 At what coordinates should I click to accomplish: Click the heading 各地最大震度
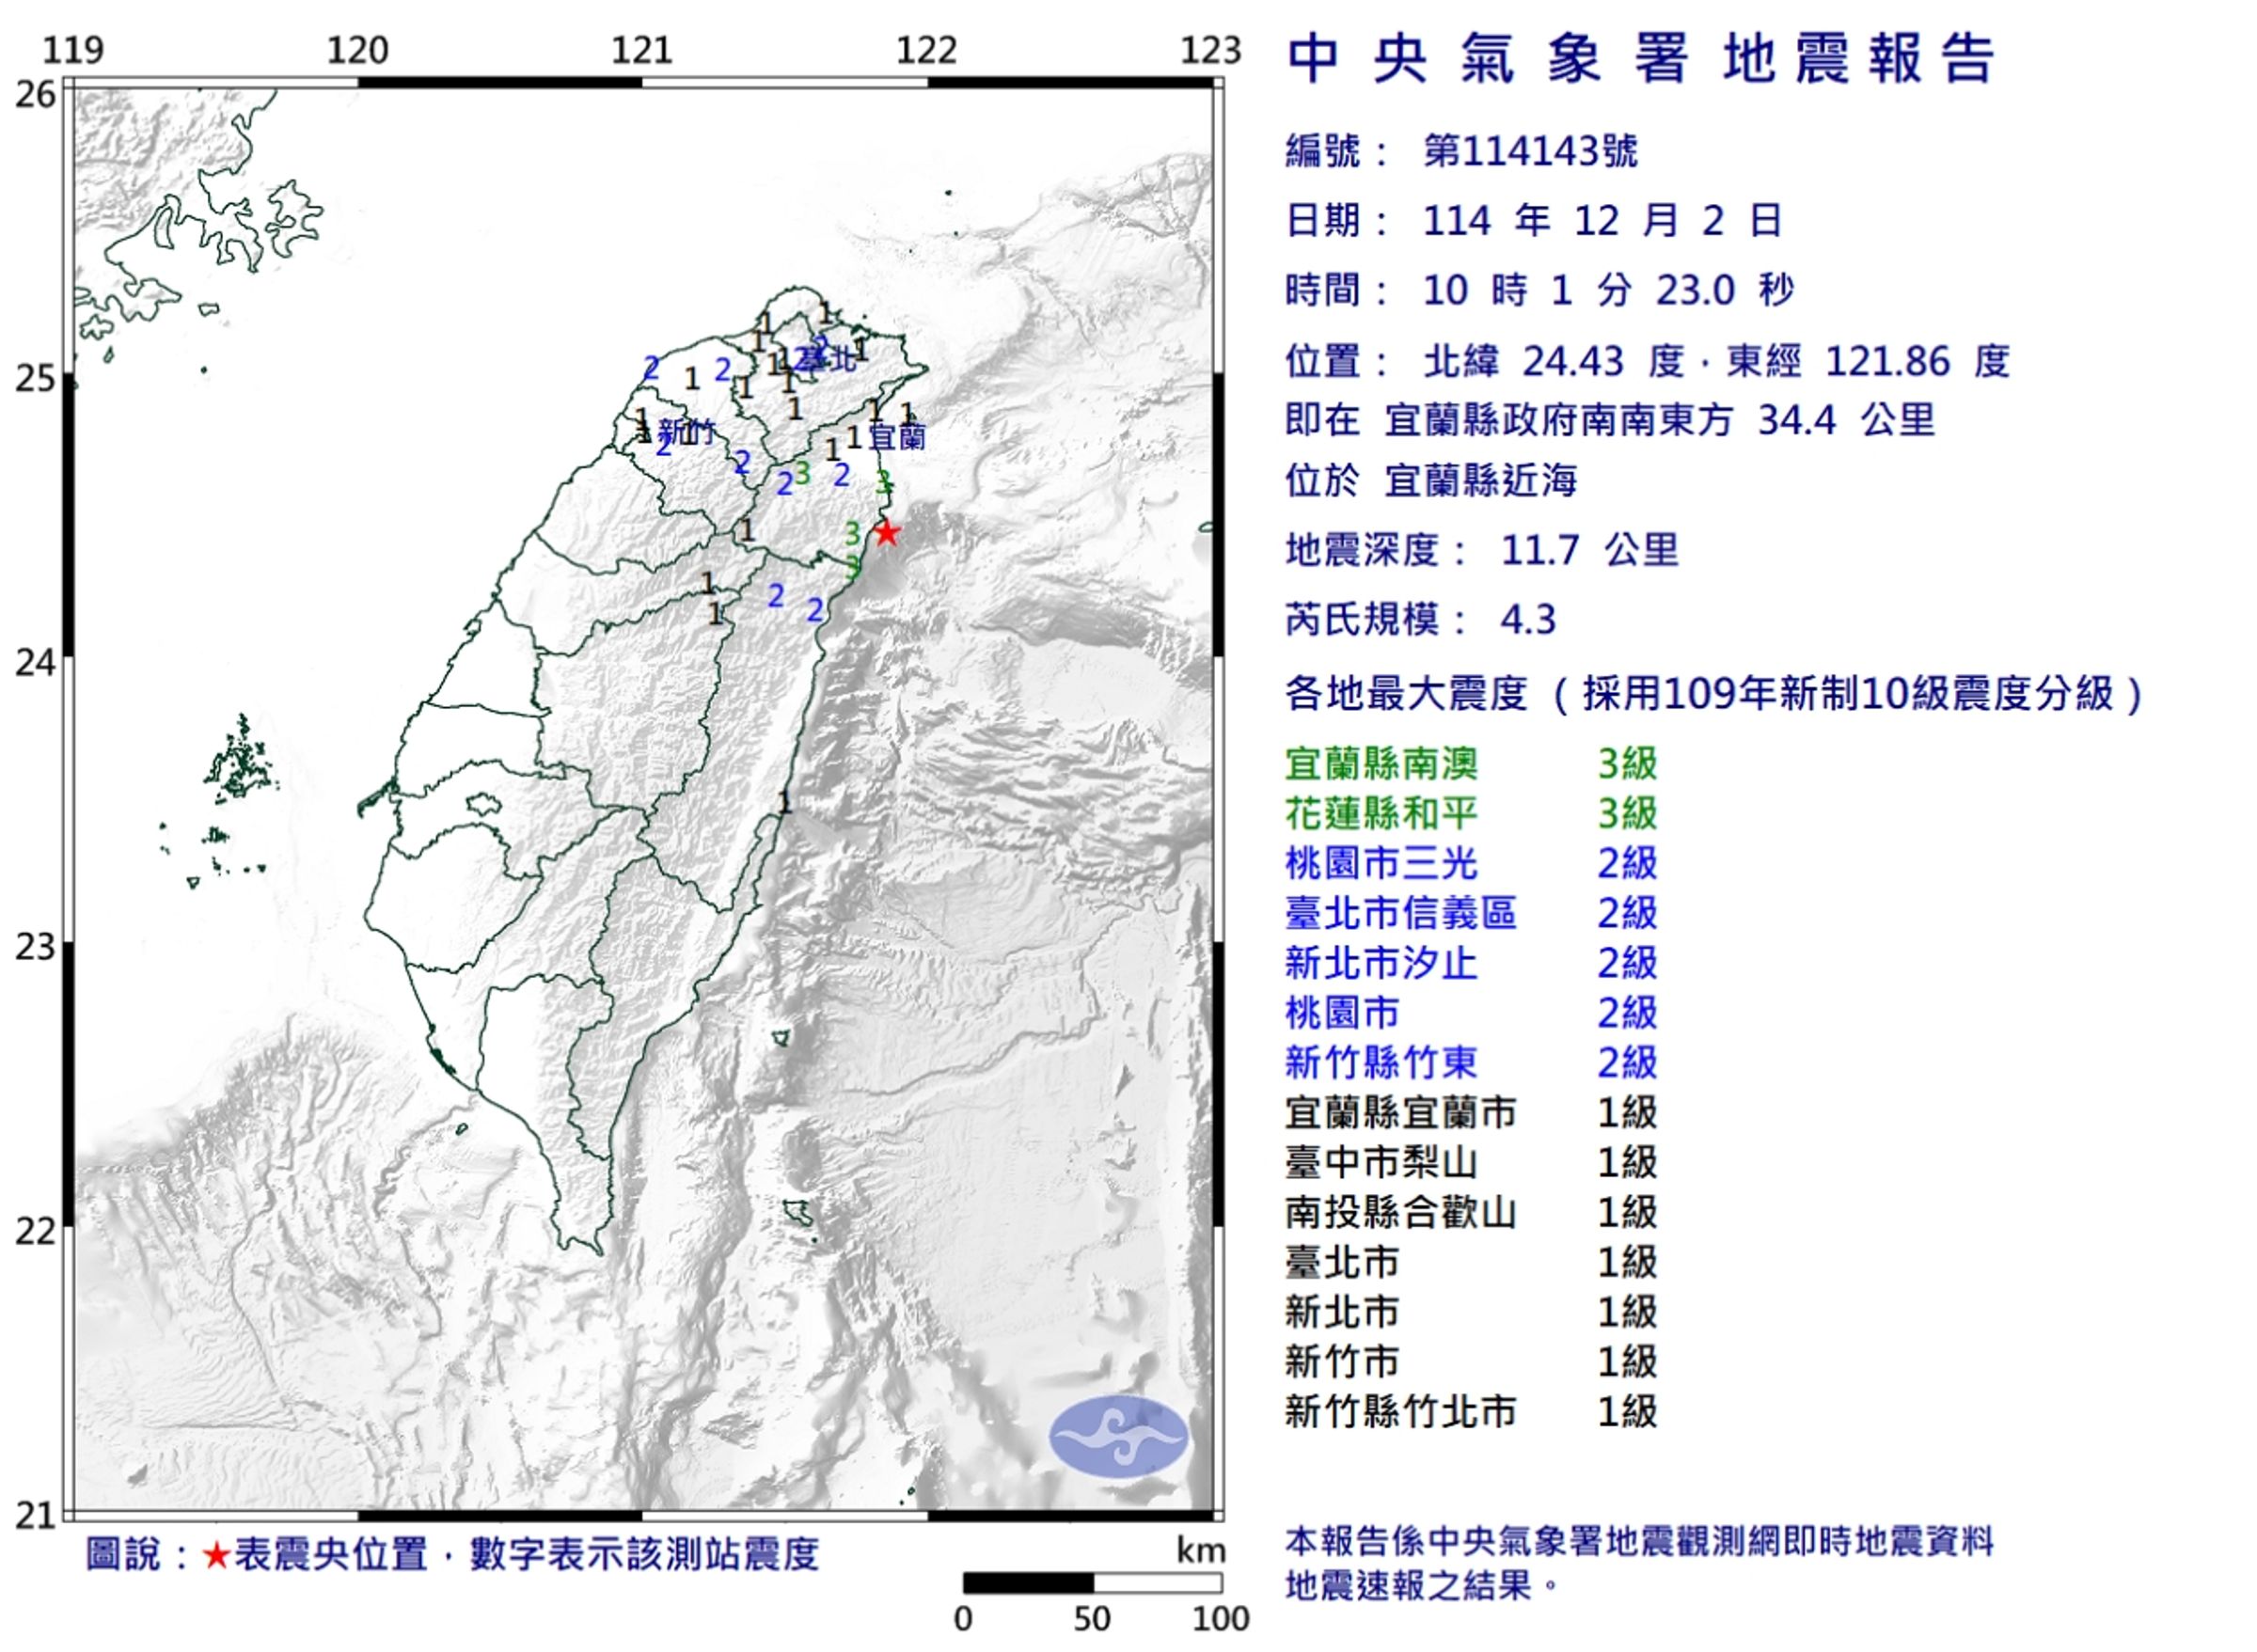click(1406, 693)
